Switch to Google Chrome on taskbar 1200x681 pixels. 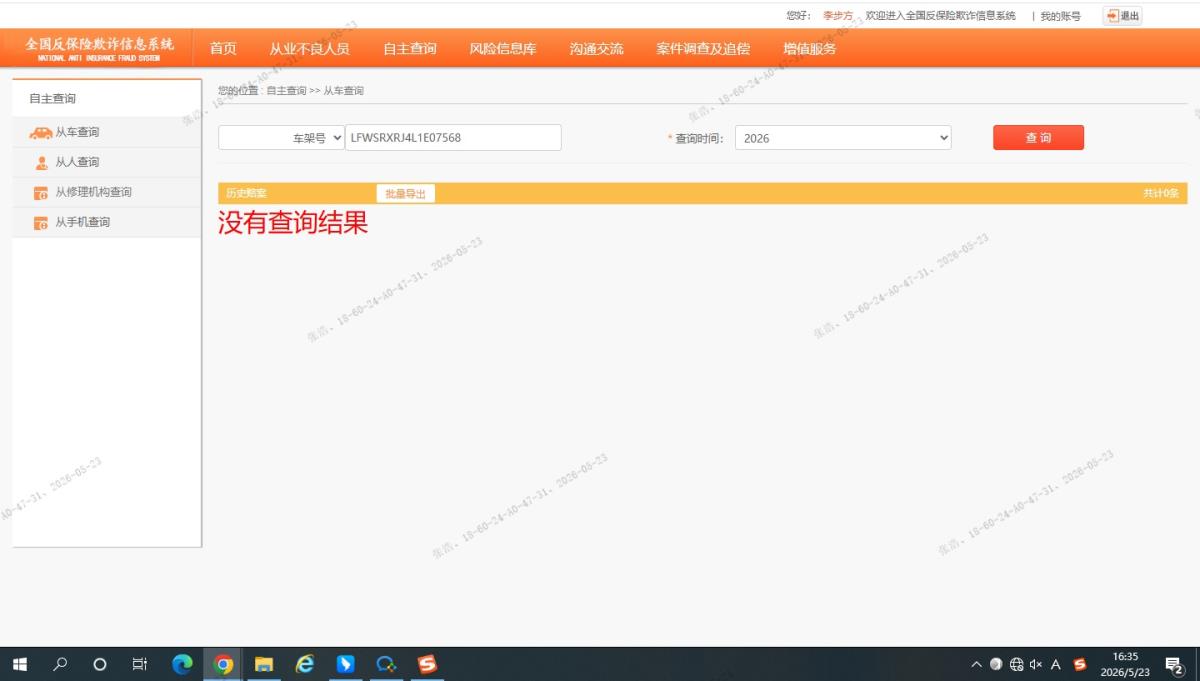pos(223,664)
